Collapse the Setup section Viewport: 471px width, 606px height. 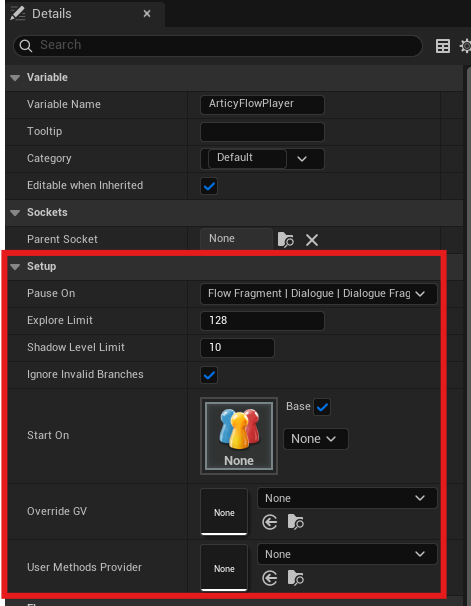click(15, 267)
